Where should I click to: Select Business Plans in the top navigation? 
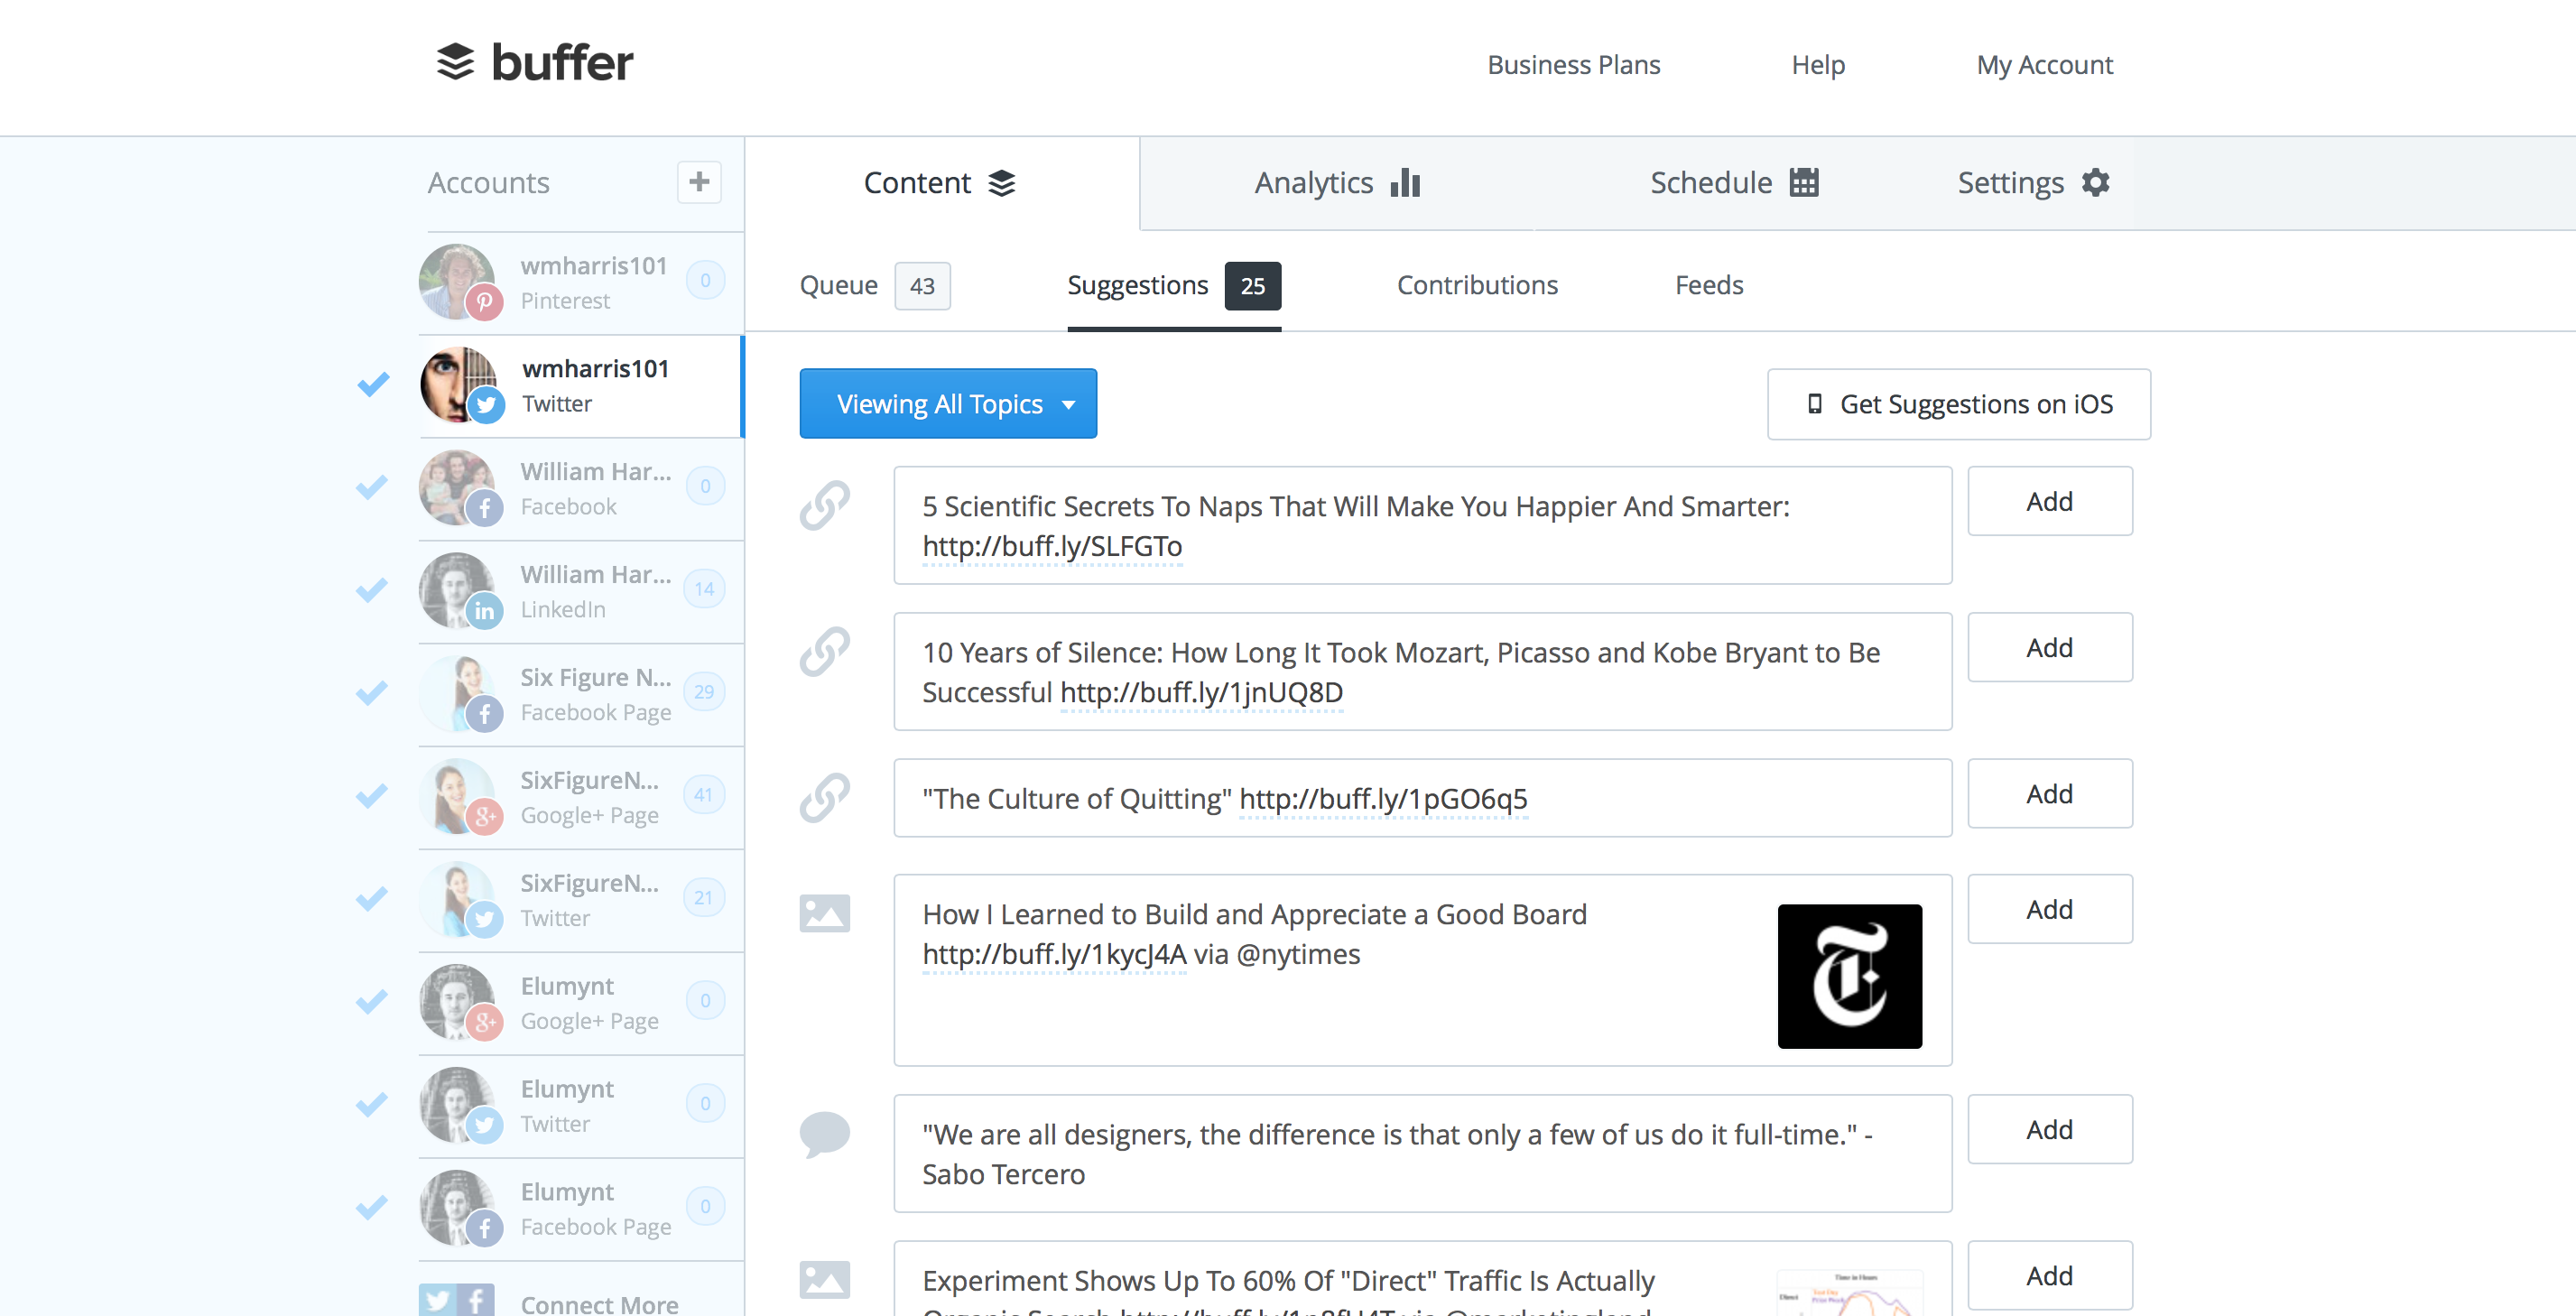[1573, 64]
